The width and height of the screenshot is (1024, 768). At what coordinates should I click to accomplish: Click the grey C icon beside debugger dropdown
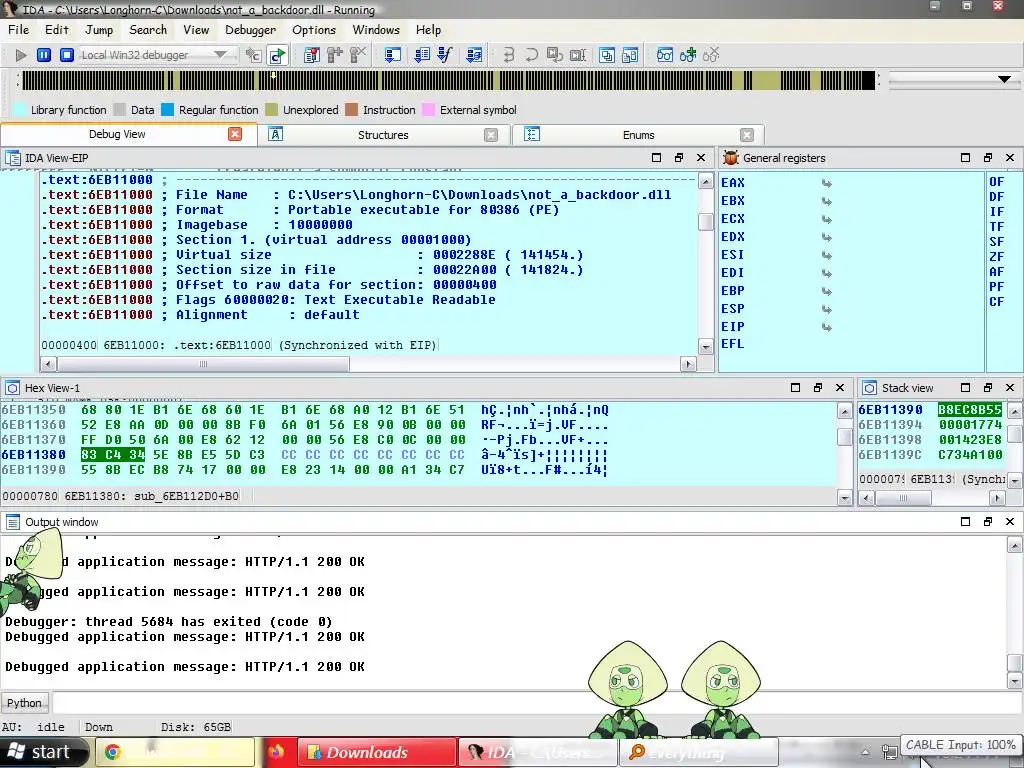(x=254, y=56)
